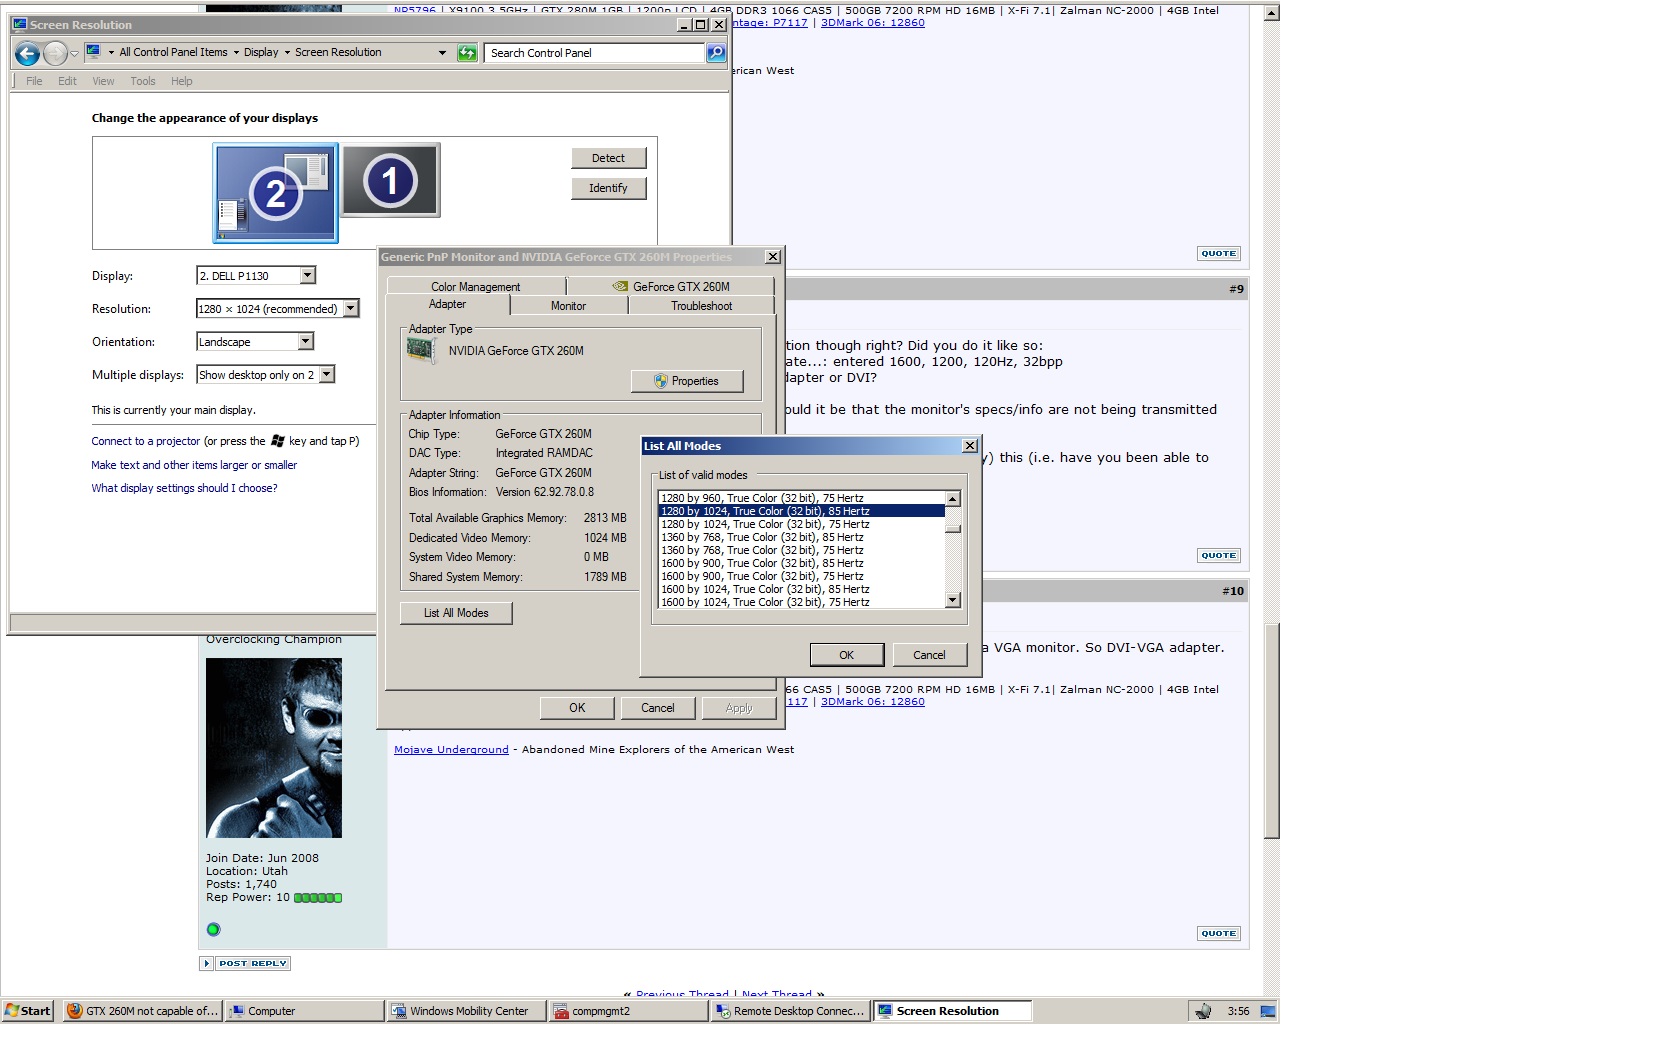Select monitor 1 thumbnail
This screenshot has width=1680, height=1050.
coord(390,180)
